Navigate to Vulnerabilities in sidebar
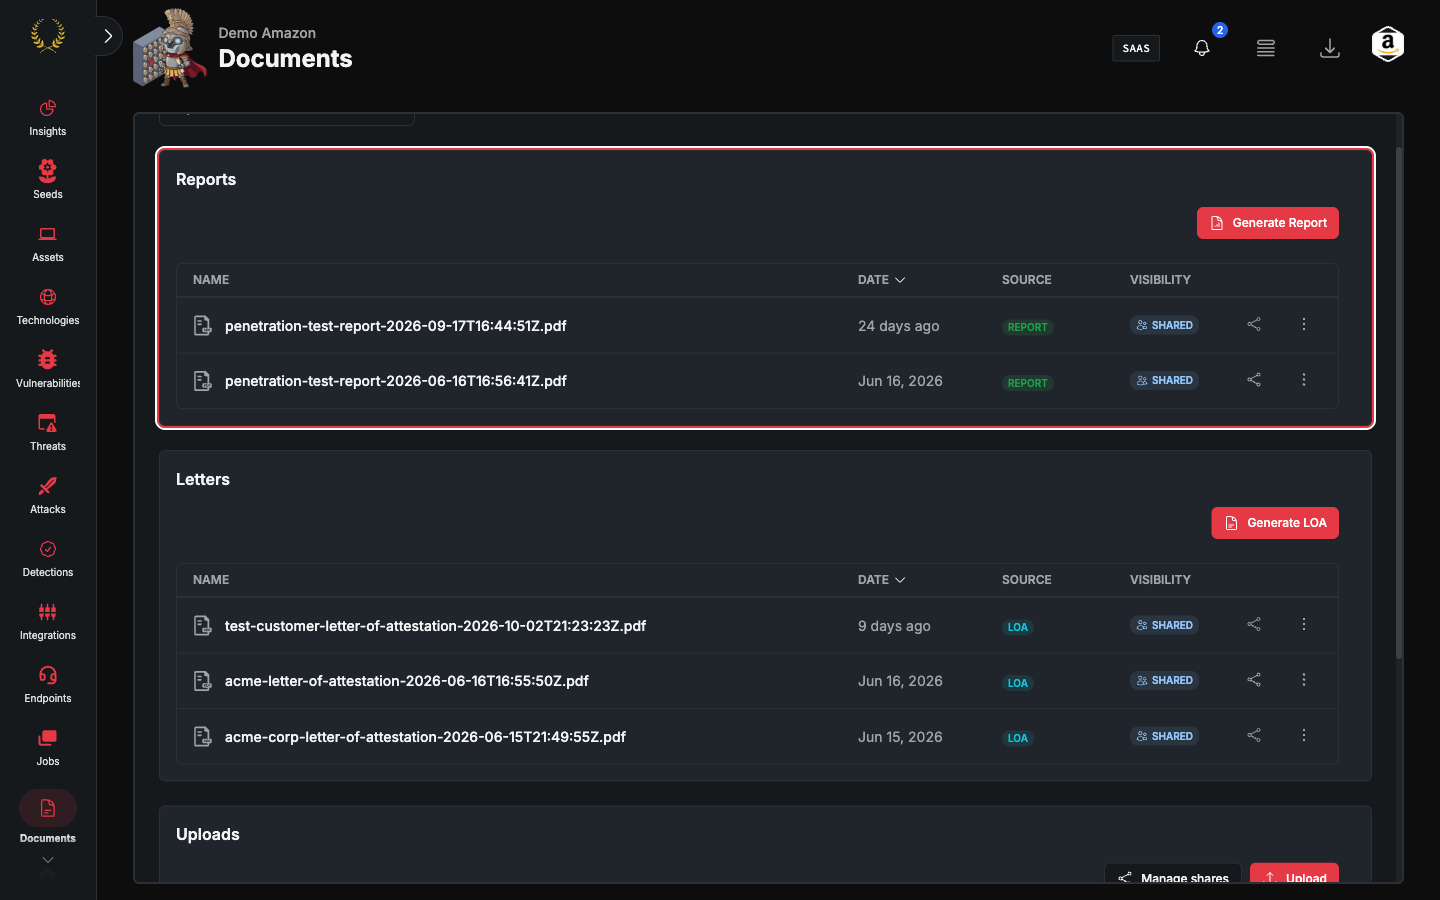 click(x=48, y=370)
